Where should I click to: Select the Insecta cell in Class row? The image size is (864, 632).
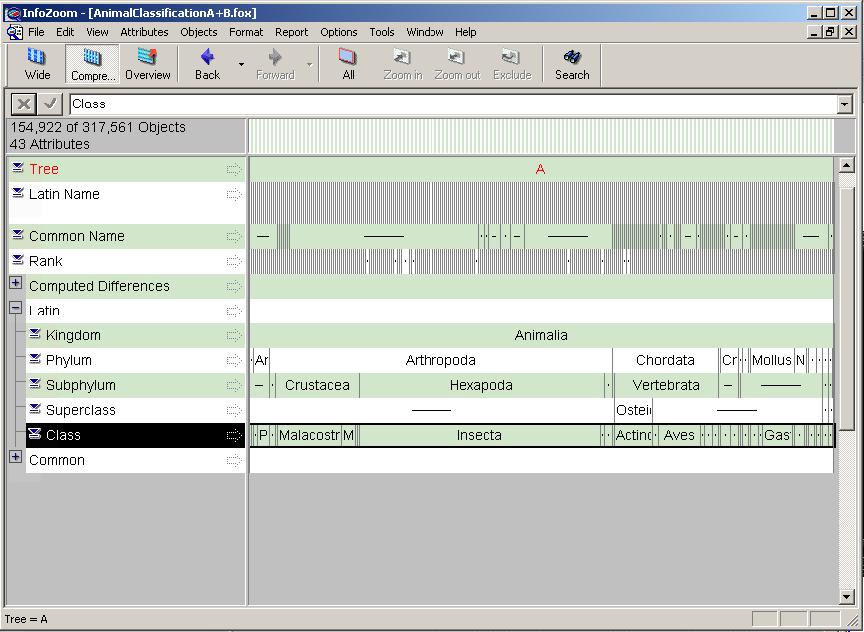click(479, 435)
